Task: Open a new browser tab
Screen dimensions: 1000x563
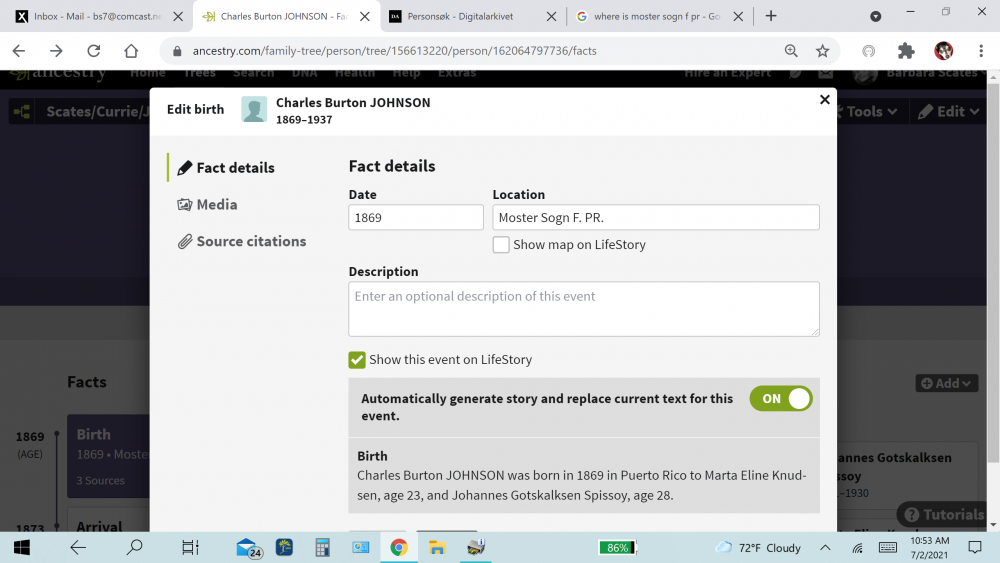Action: pyautogui.click(x=771, y=16)
